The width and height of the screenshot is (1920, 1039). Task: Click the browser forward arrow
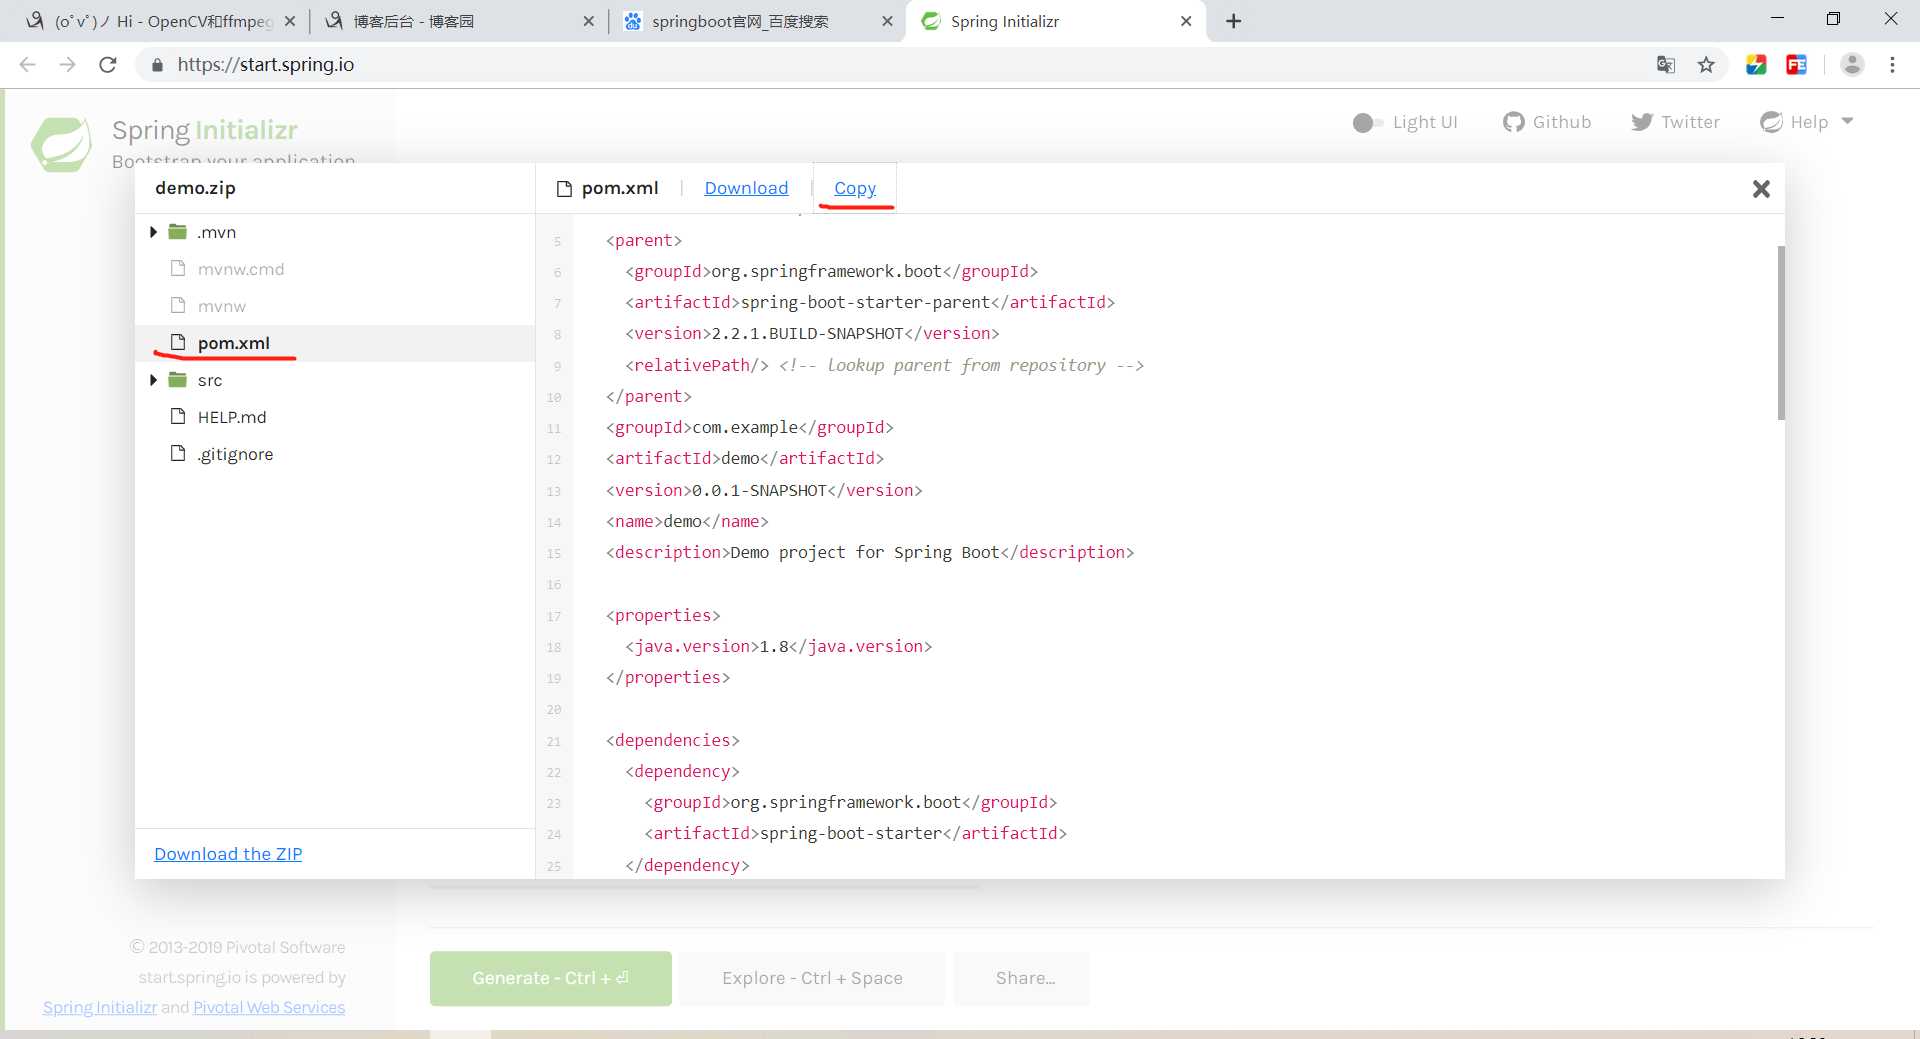(x=67, y=65)
